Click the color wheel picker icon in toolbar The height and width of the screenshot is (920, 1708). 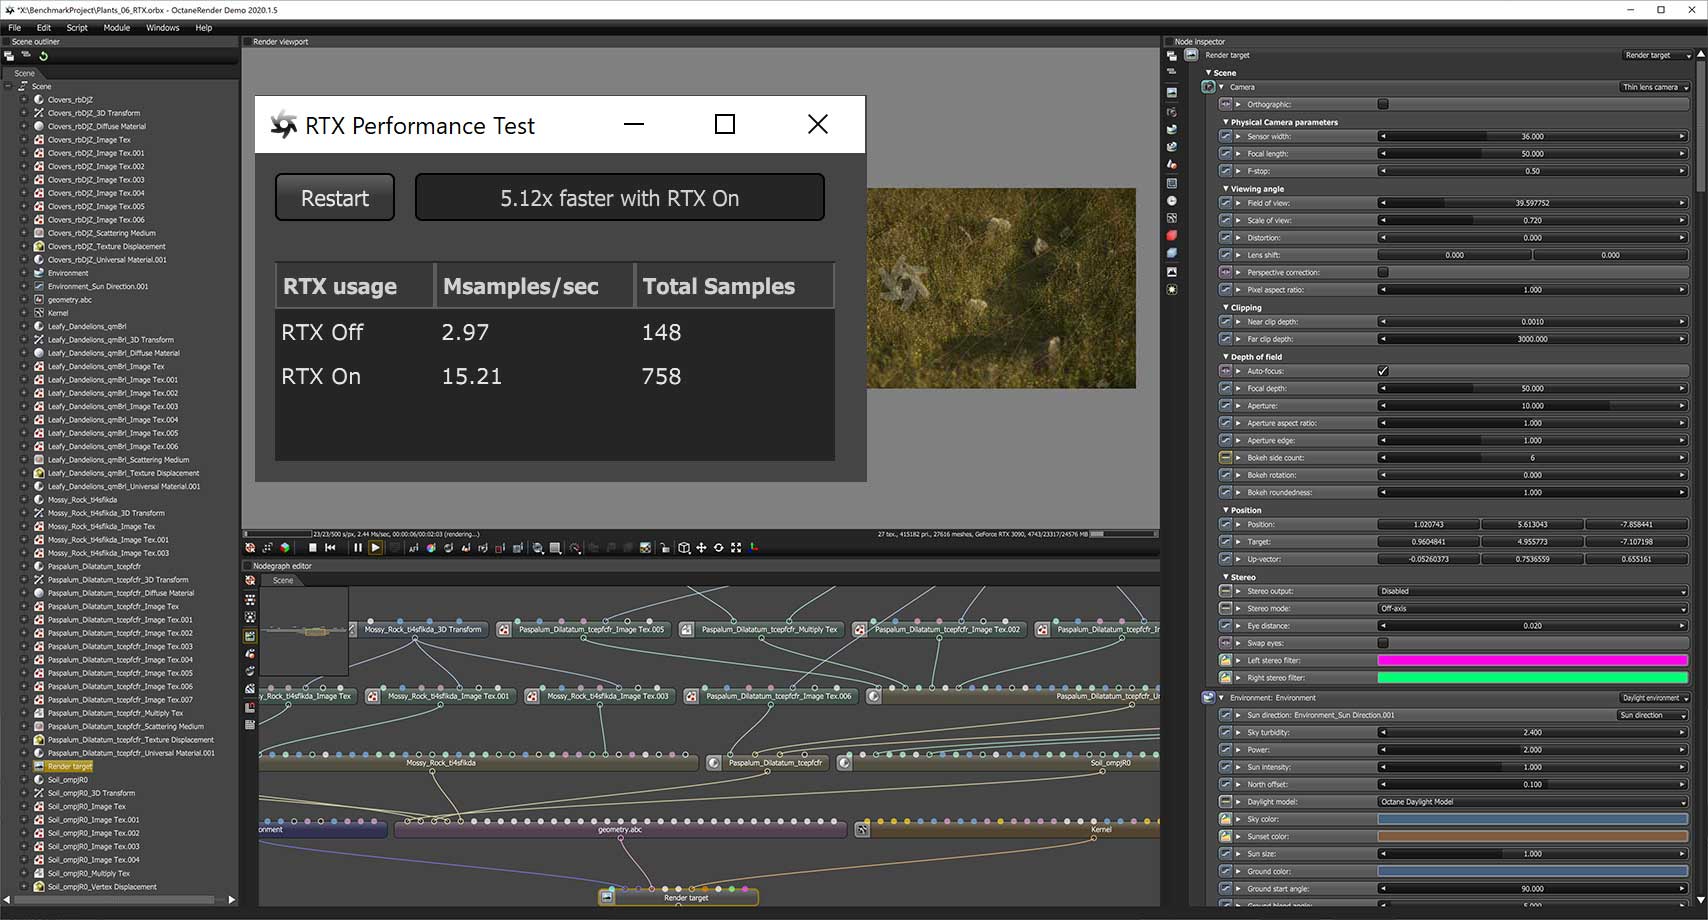431,548
